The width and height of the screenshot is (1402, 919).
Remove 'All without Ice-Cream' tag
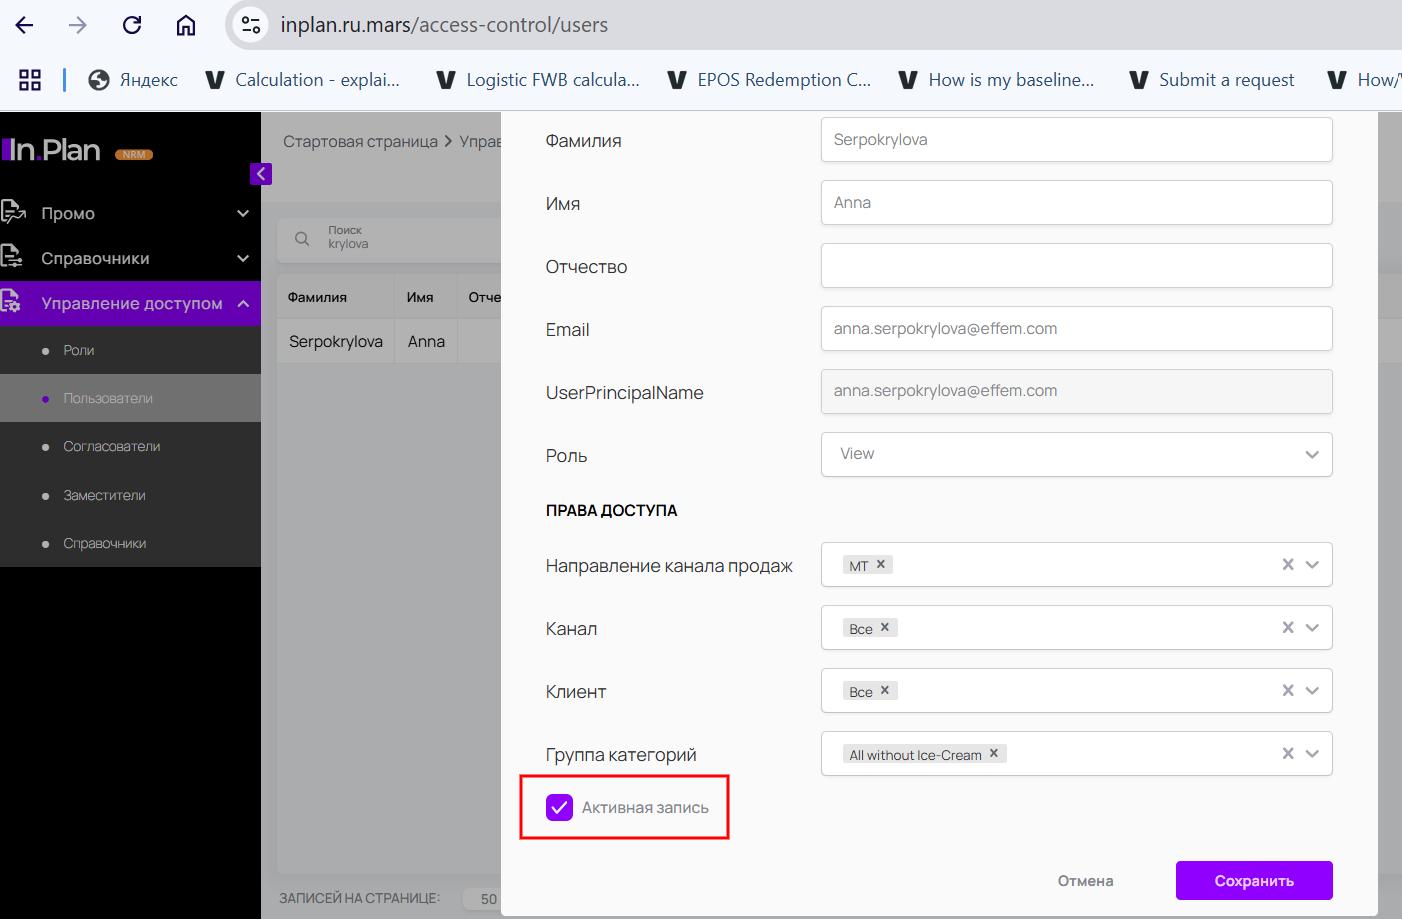point(994,753)
